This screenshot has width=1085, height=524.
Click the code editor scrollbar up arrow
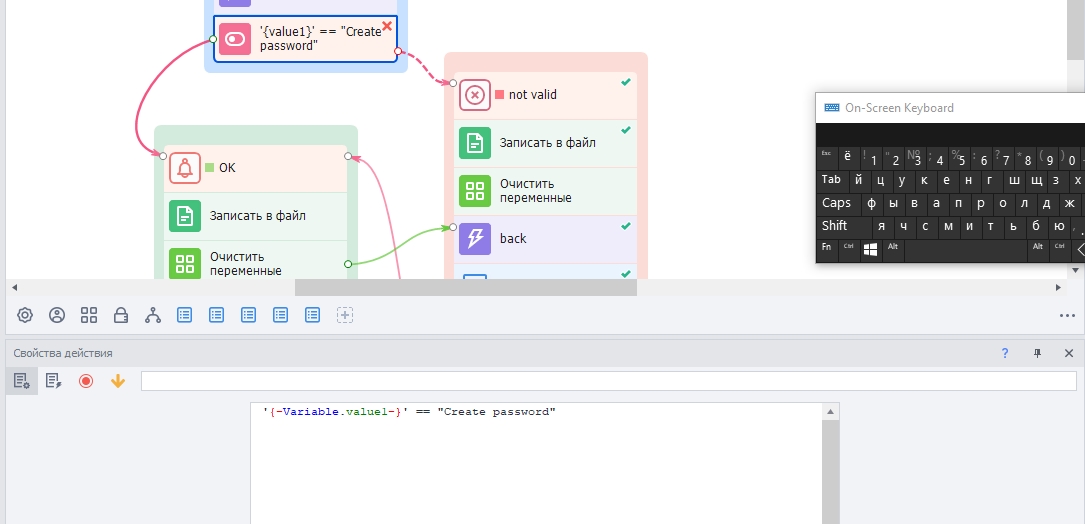[x=830, y=412]
